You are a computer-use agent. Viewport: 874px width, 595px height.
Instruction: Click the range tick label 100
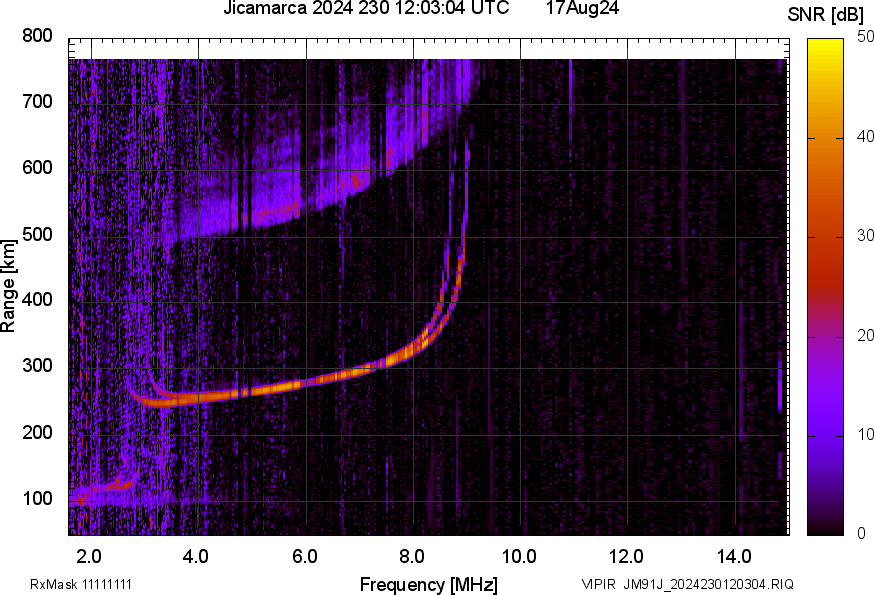pyautogui.click(x=37, y=498)
